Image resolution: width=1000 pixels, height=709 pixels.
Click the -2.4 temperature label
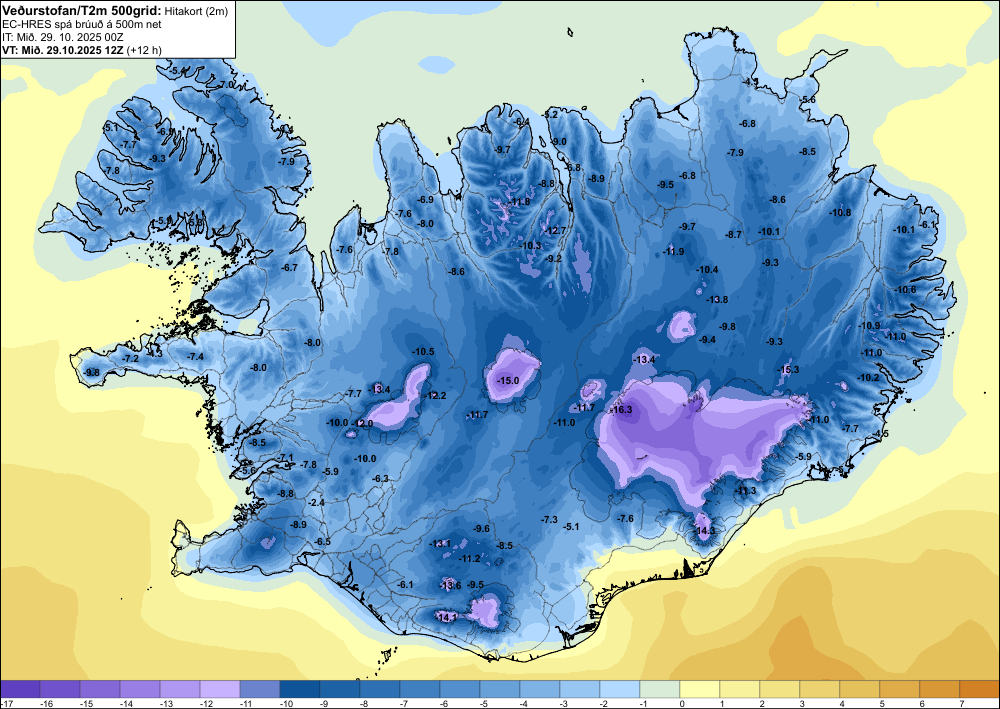(317, 502)
